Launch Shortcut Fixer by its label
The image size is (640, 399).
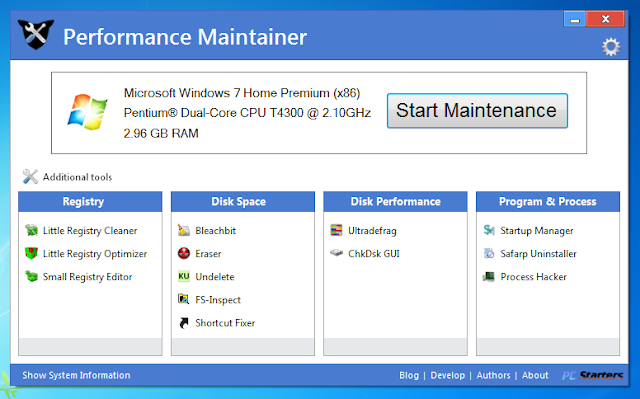(225, 323)
